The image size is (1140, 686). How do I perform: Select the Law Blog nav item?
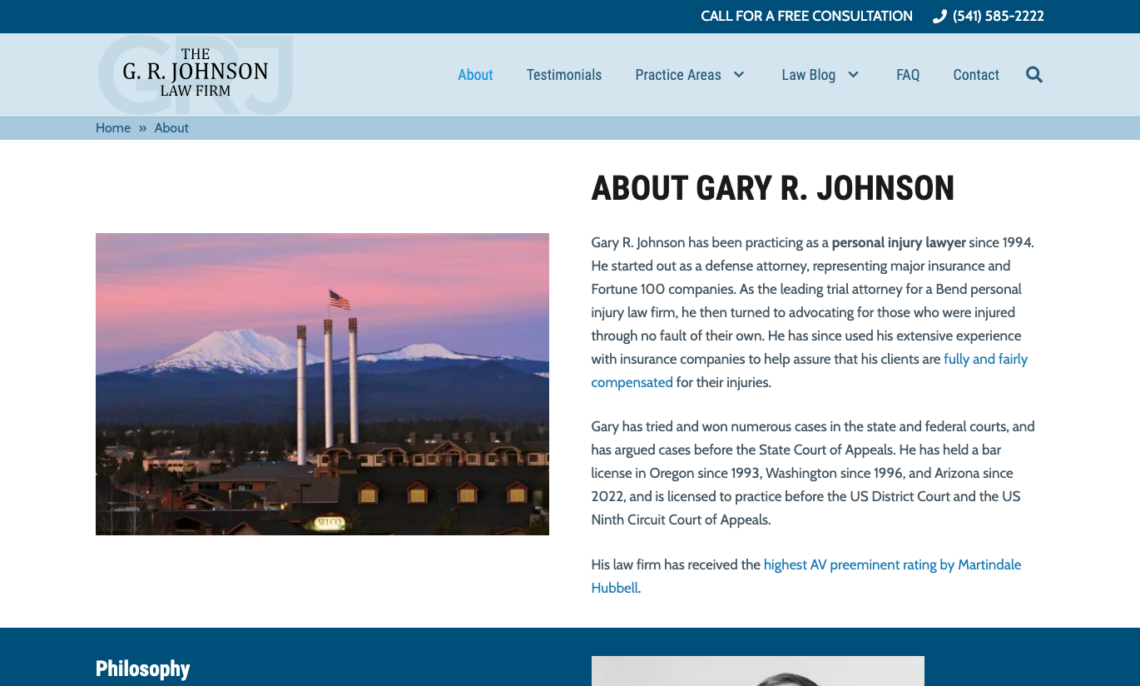point(808,74)
